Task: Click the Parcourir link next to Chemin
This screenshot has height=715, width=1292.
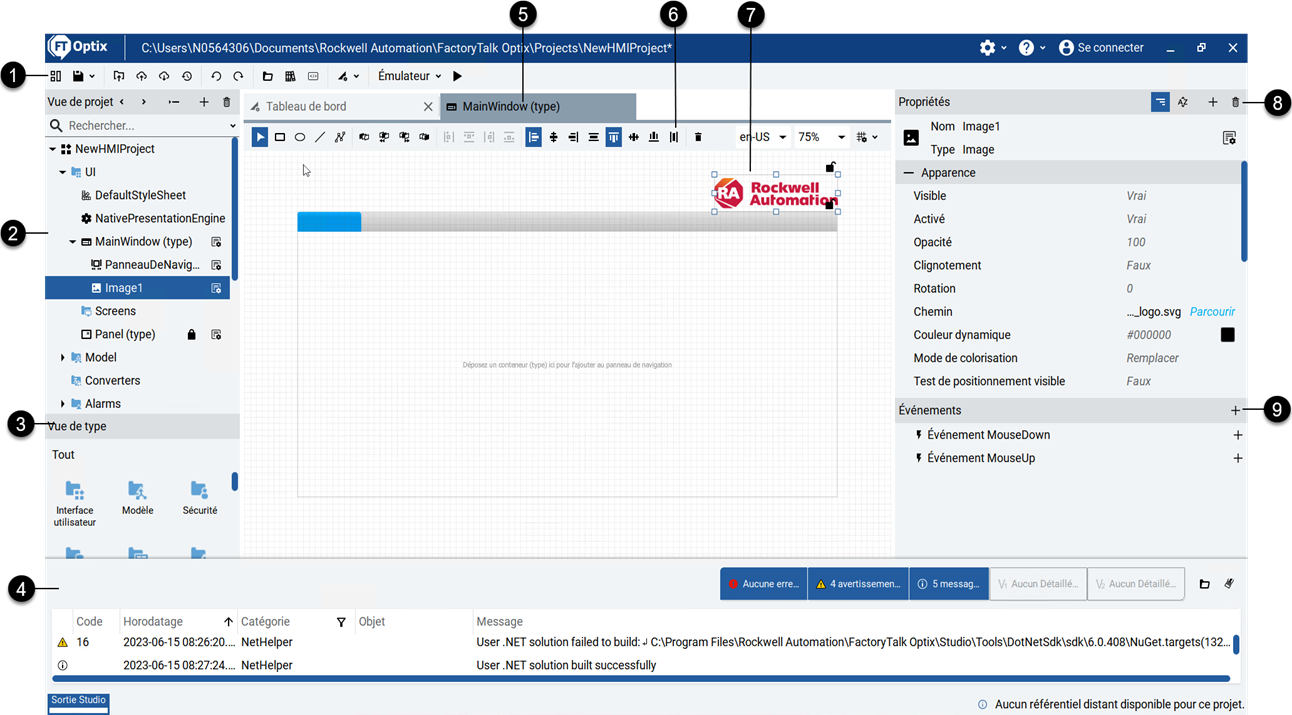Action: [1212, 312]
